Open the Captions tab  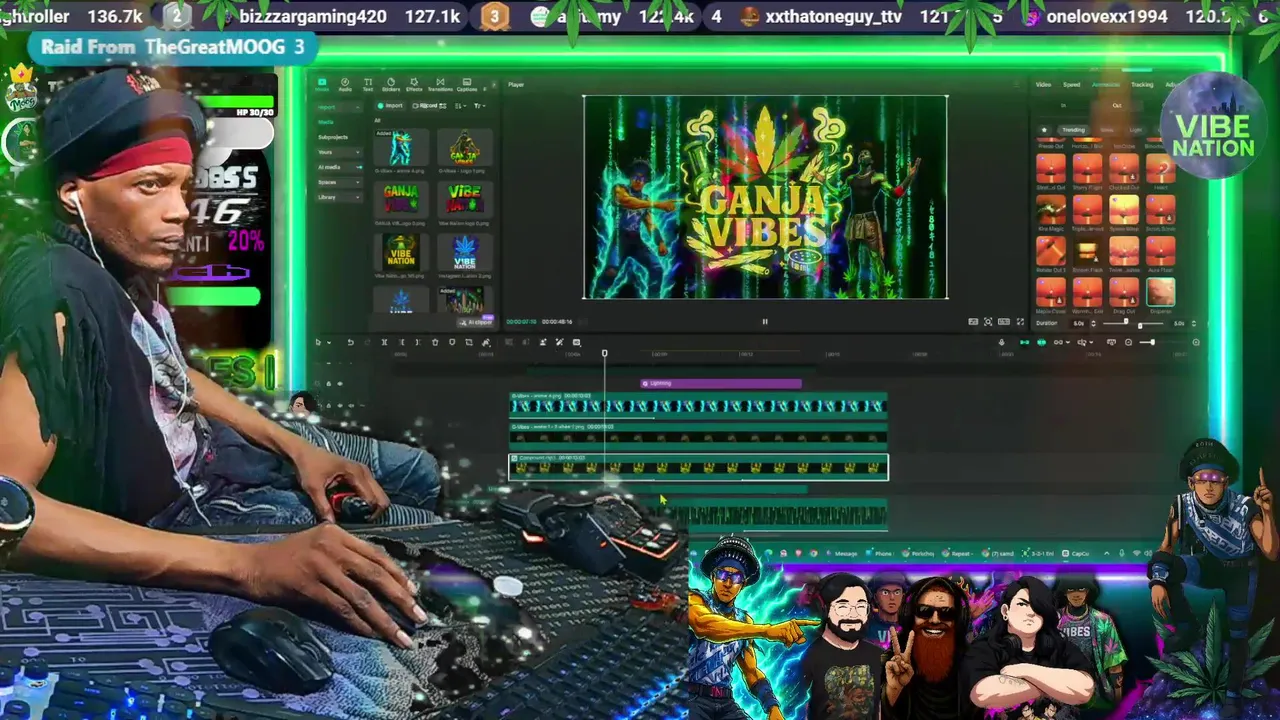coord(467,85)
